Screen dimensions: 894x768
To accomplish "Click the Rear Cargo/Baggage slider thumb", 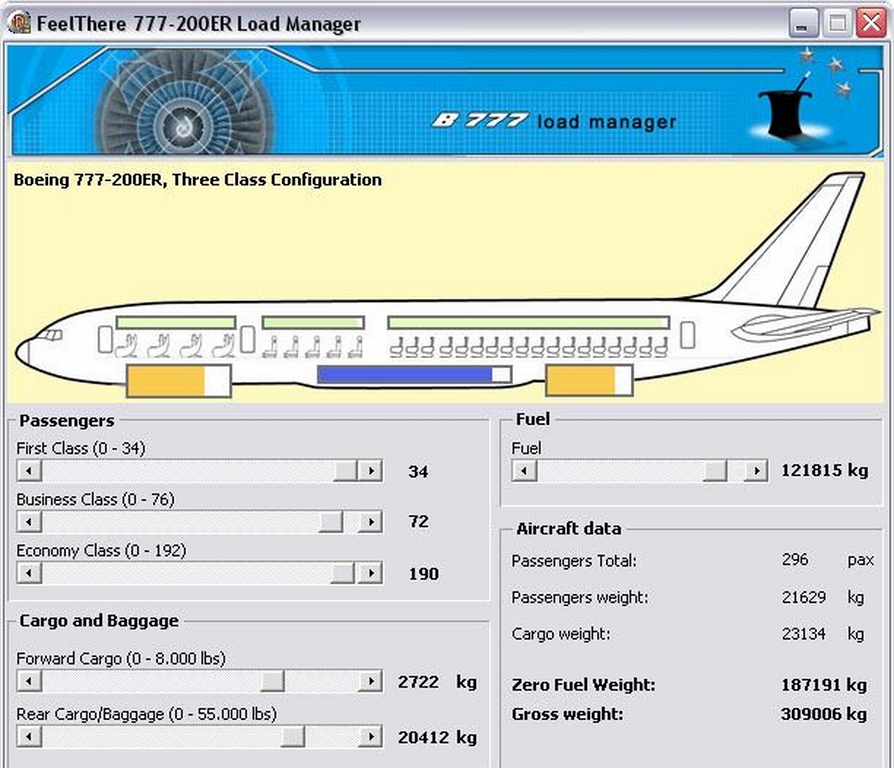I will tap(292, 736).
